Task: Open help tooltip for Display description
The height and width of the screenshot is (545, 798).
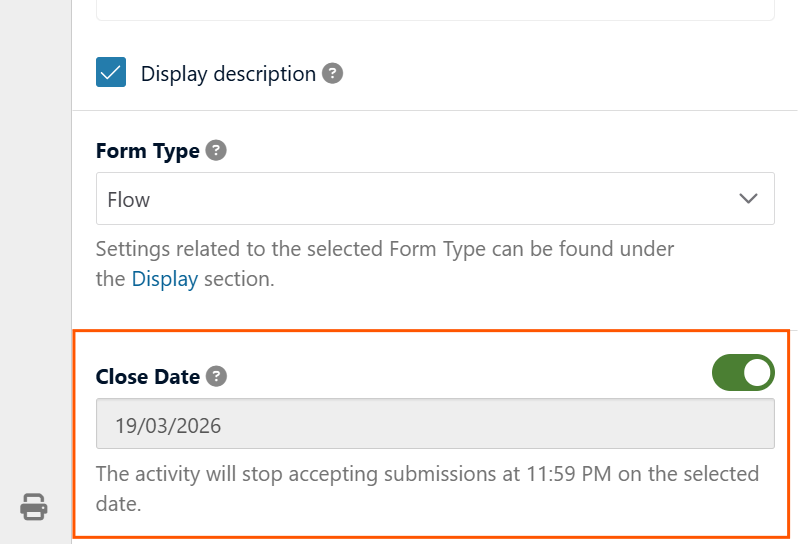Action: [333, 74]
